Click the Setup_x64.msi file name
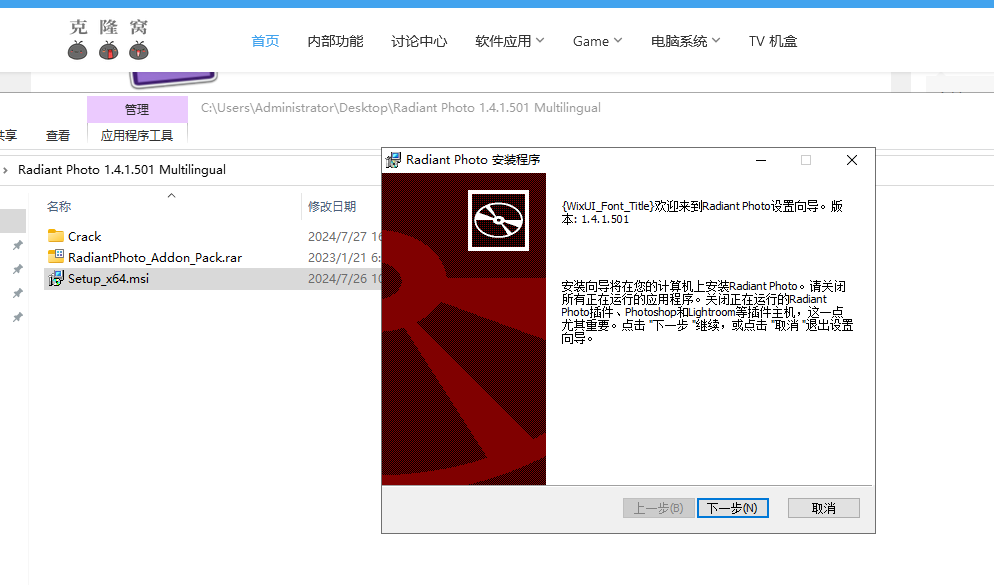The image size is (994, 585). 108,279
